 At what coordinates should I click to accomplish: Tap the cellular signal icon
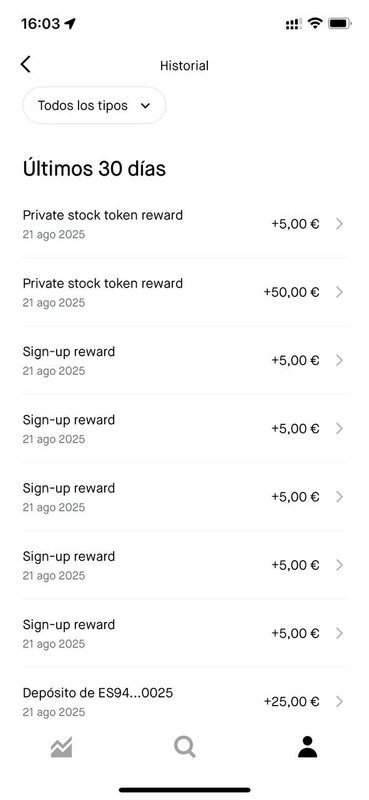[293, 23]
